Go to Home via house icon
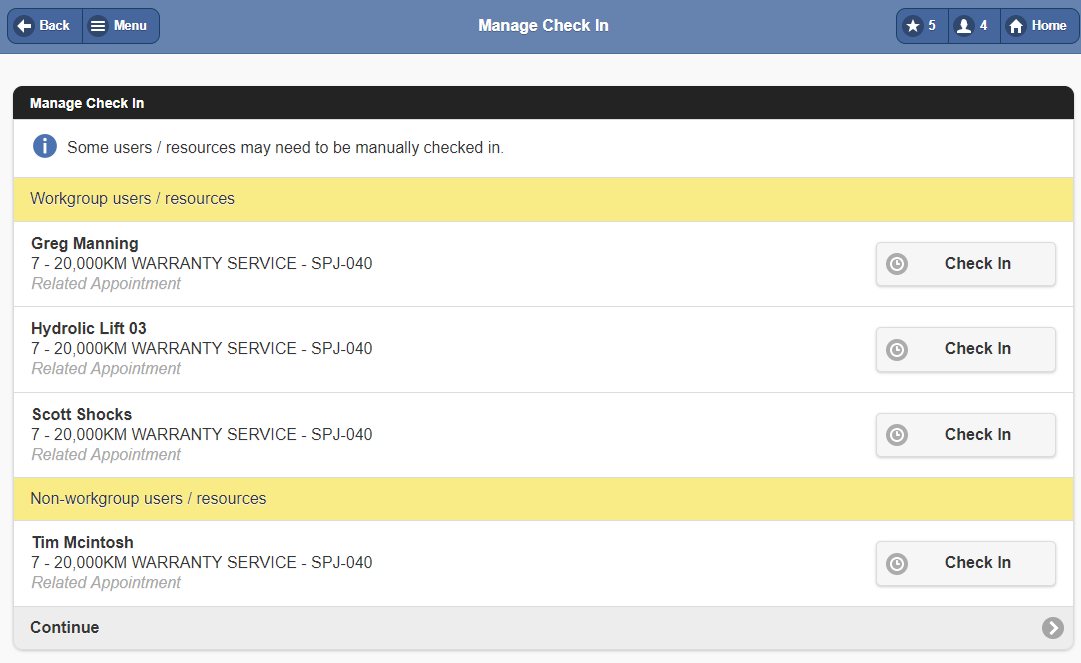 pyautogui.click(x=1039, y=26)
